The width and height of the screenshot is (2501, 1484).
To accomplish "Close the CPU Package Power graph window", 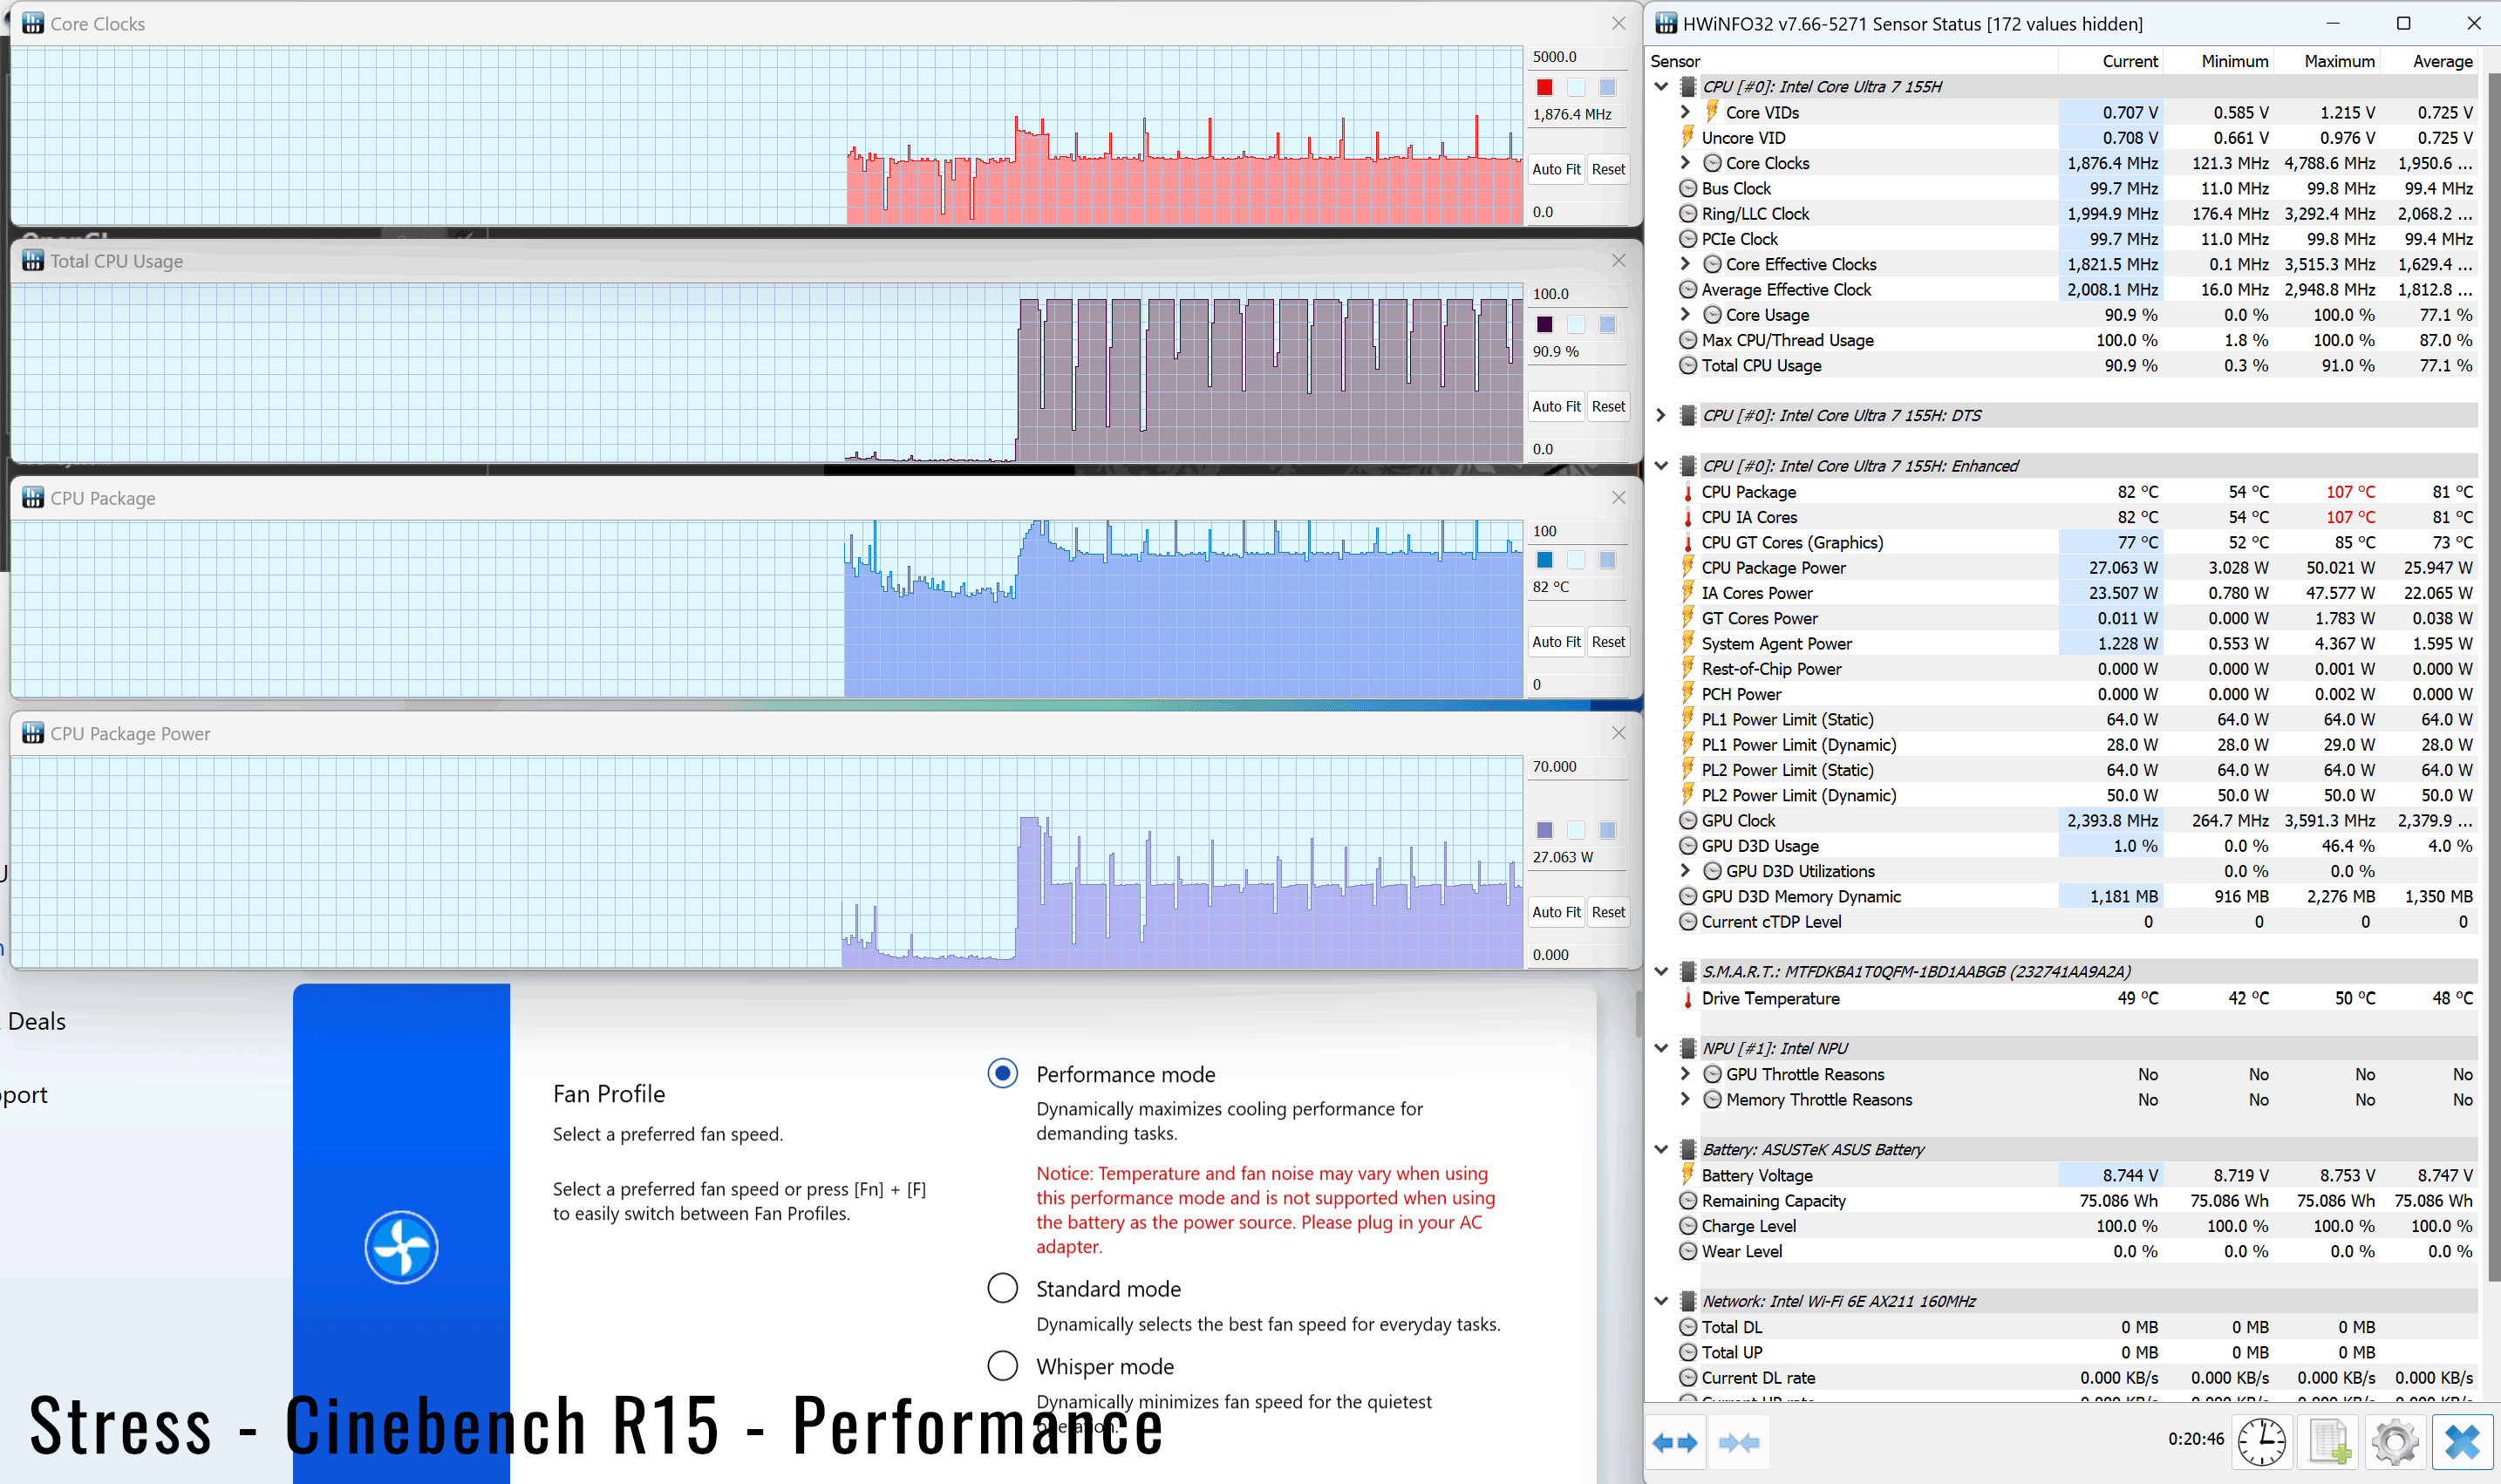I will tap(1619, 733).
